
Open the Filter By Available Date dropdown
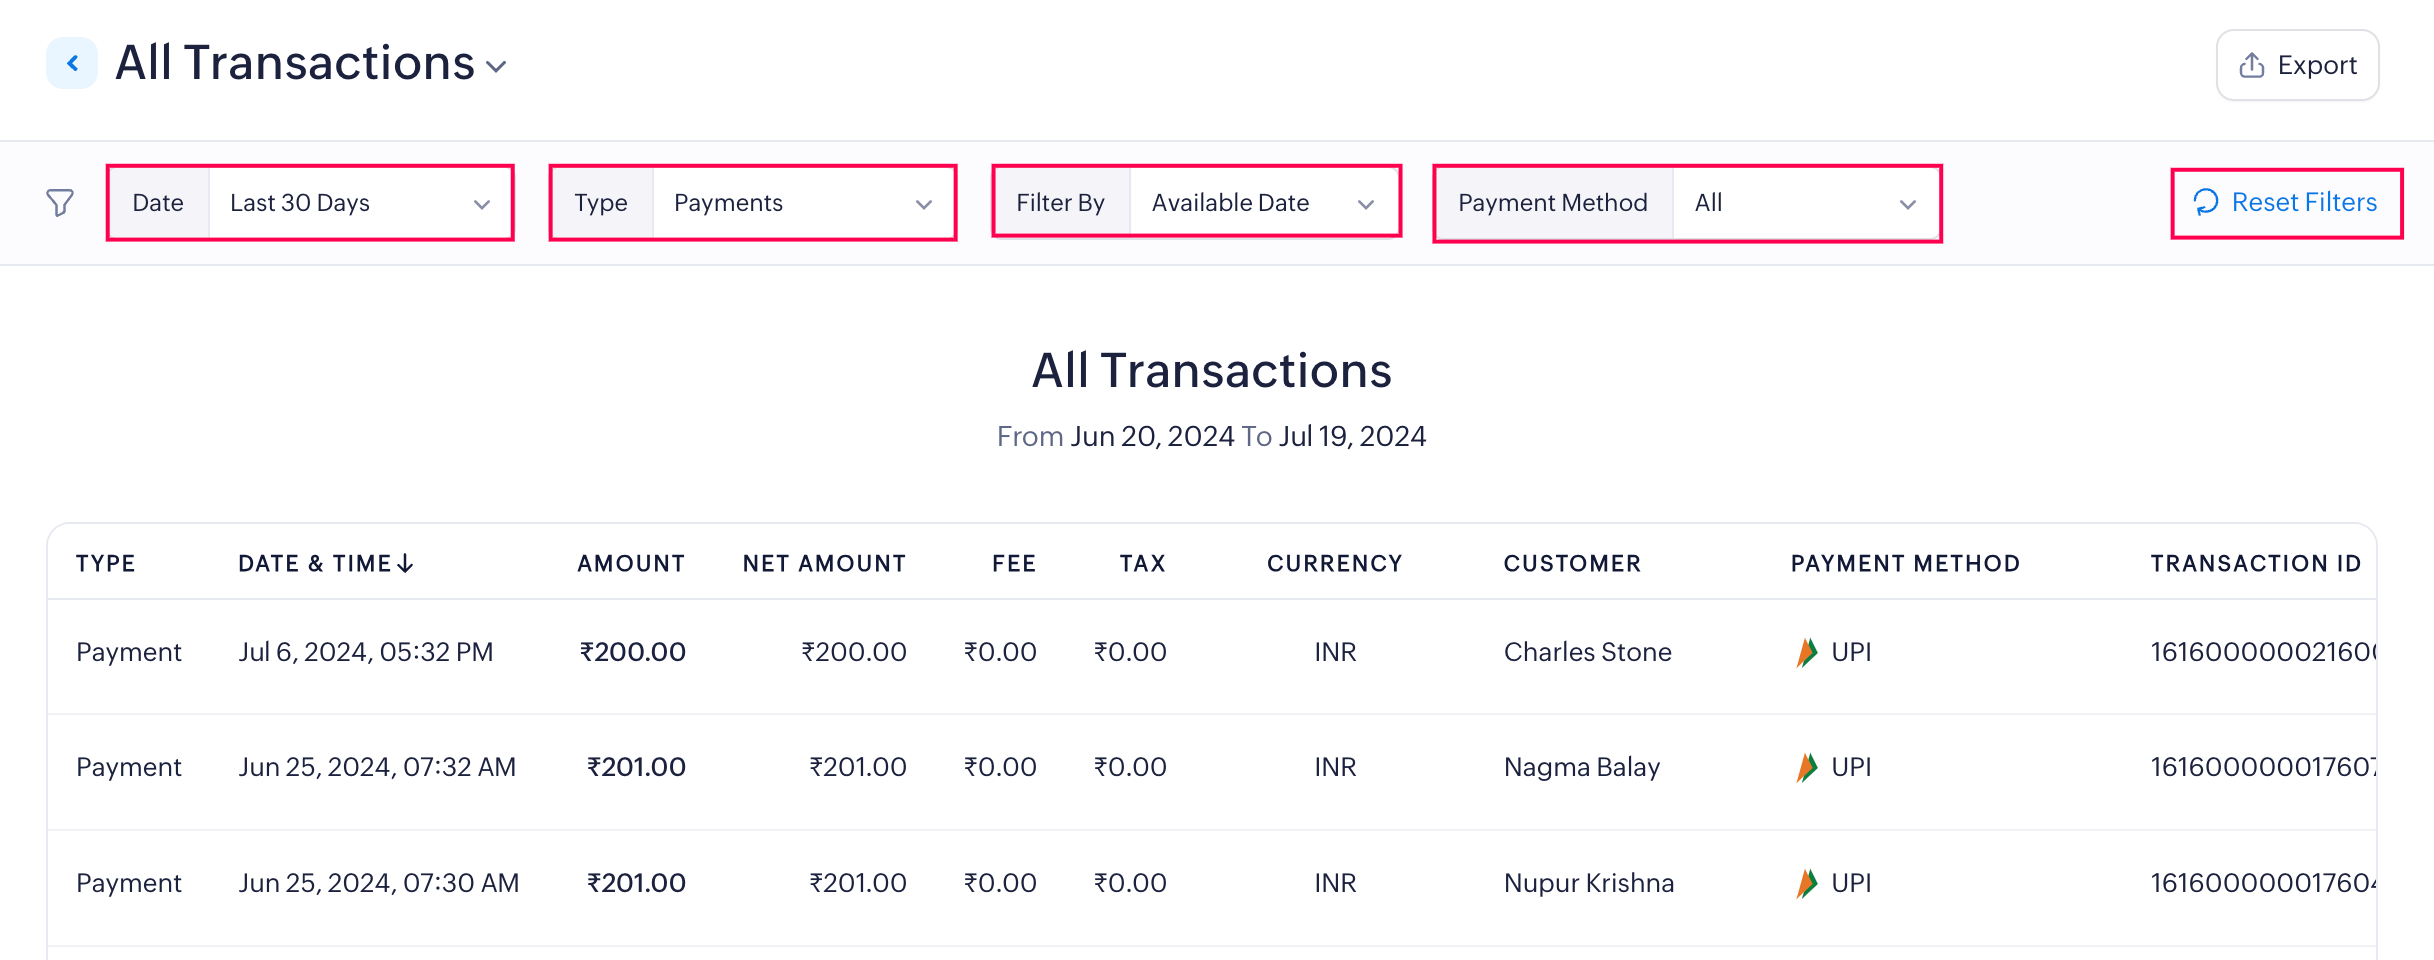[1263, 203]
